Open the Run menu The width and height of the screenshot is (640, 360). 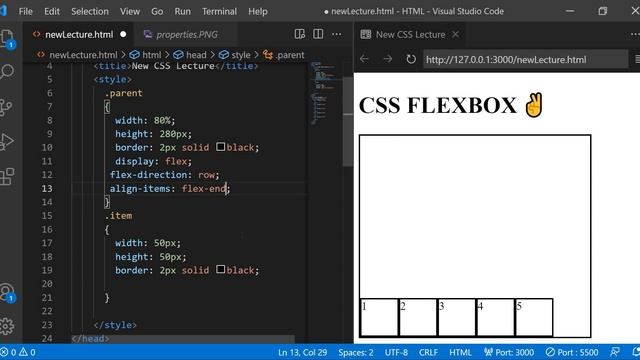tap(182, 11)
